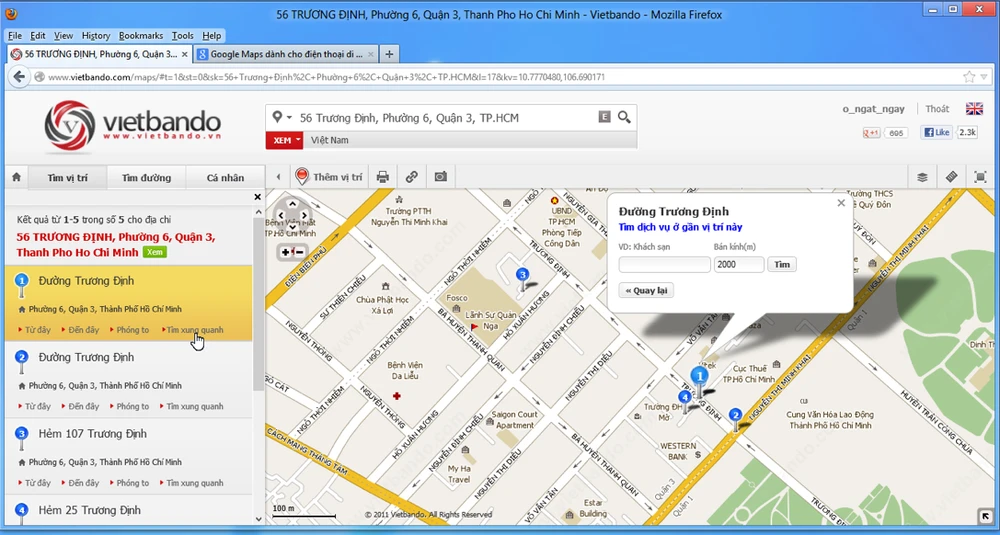
Task: Click the camera snapshot icon
Action: tap(440, 177)
